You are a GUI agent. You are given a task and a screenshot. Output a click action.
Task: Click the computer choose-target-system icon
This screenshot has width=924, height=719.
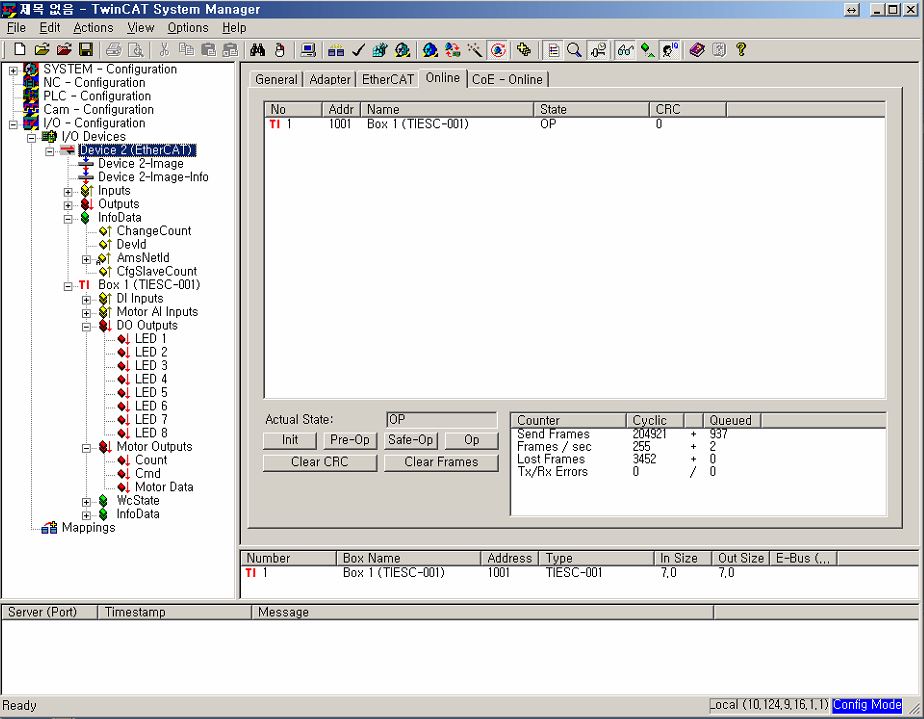click(x=308, y=50)
